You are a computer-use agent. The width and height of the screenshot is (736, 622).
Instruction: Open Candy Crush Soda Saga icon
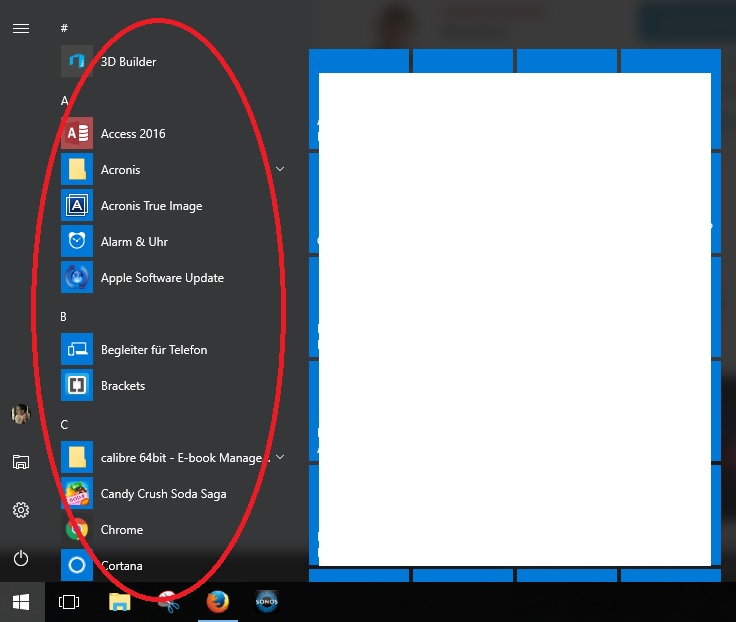[x=77, y=493]
